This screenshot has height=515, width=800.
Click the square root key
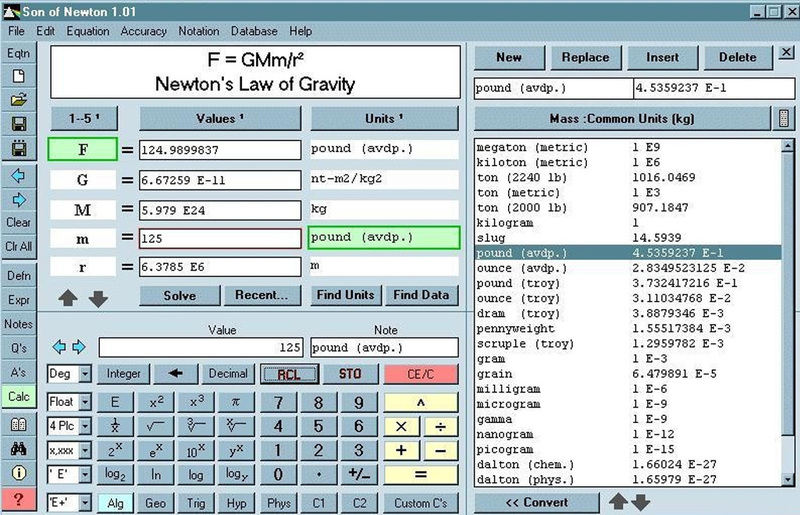(156, 426)
